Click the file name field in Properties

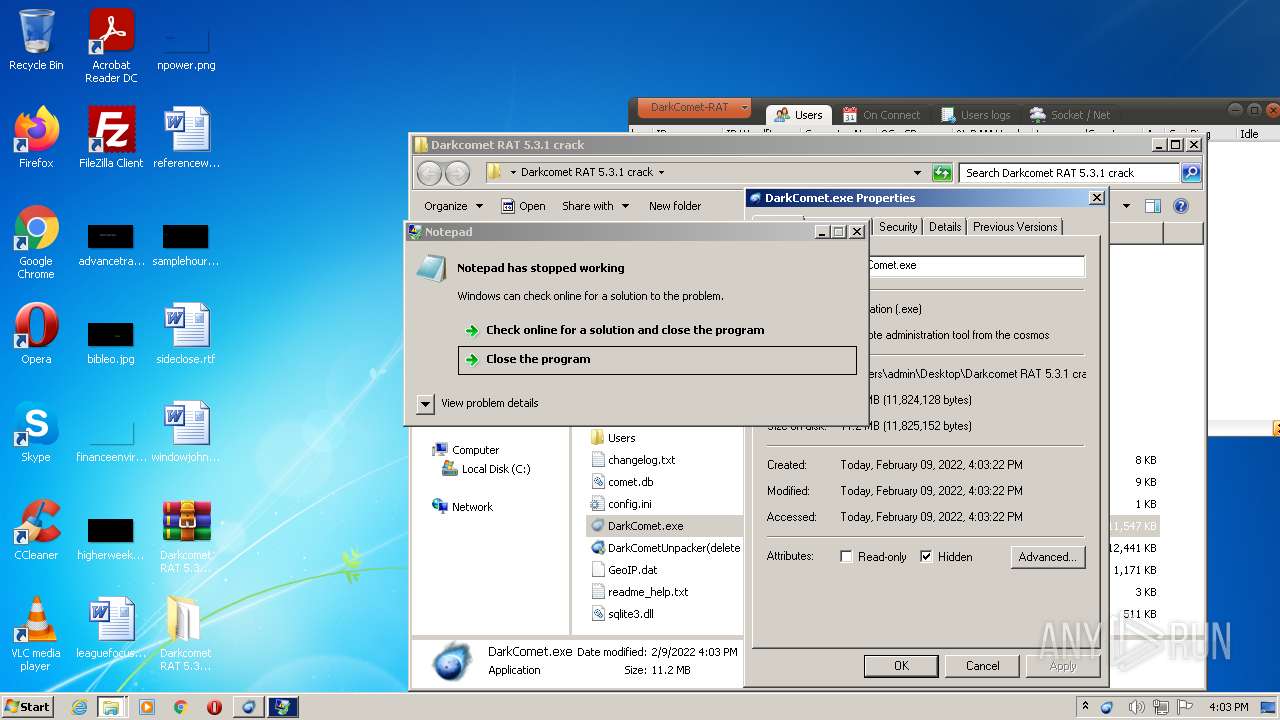click(976, 266)
